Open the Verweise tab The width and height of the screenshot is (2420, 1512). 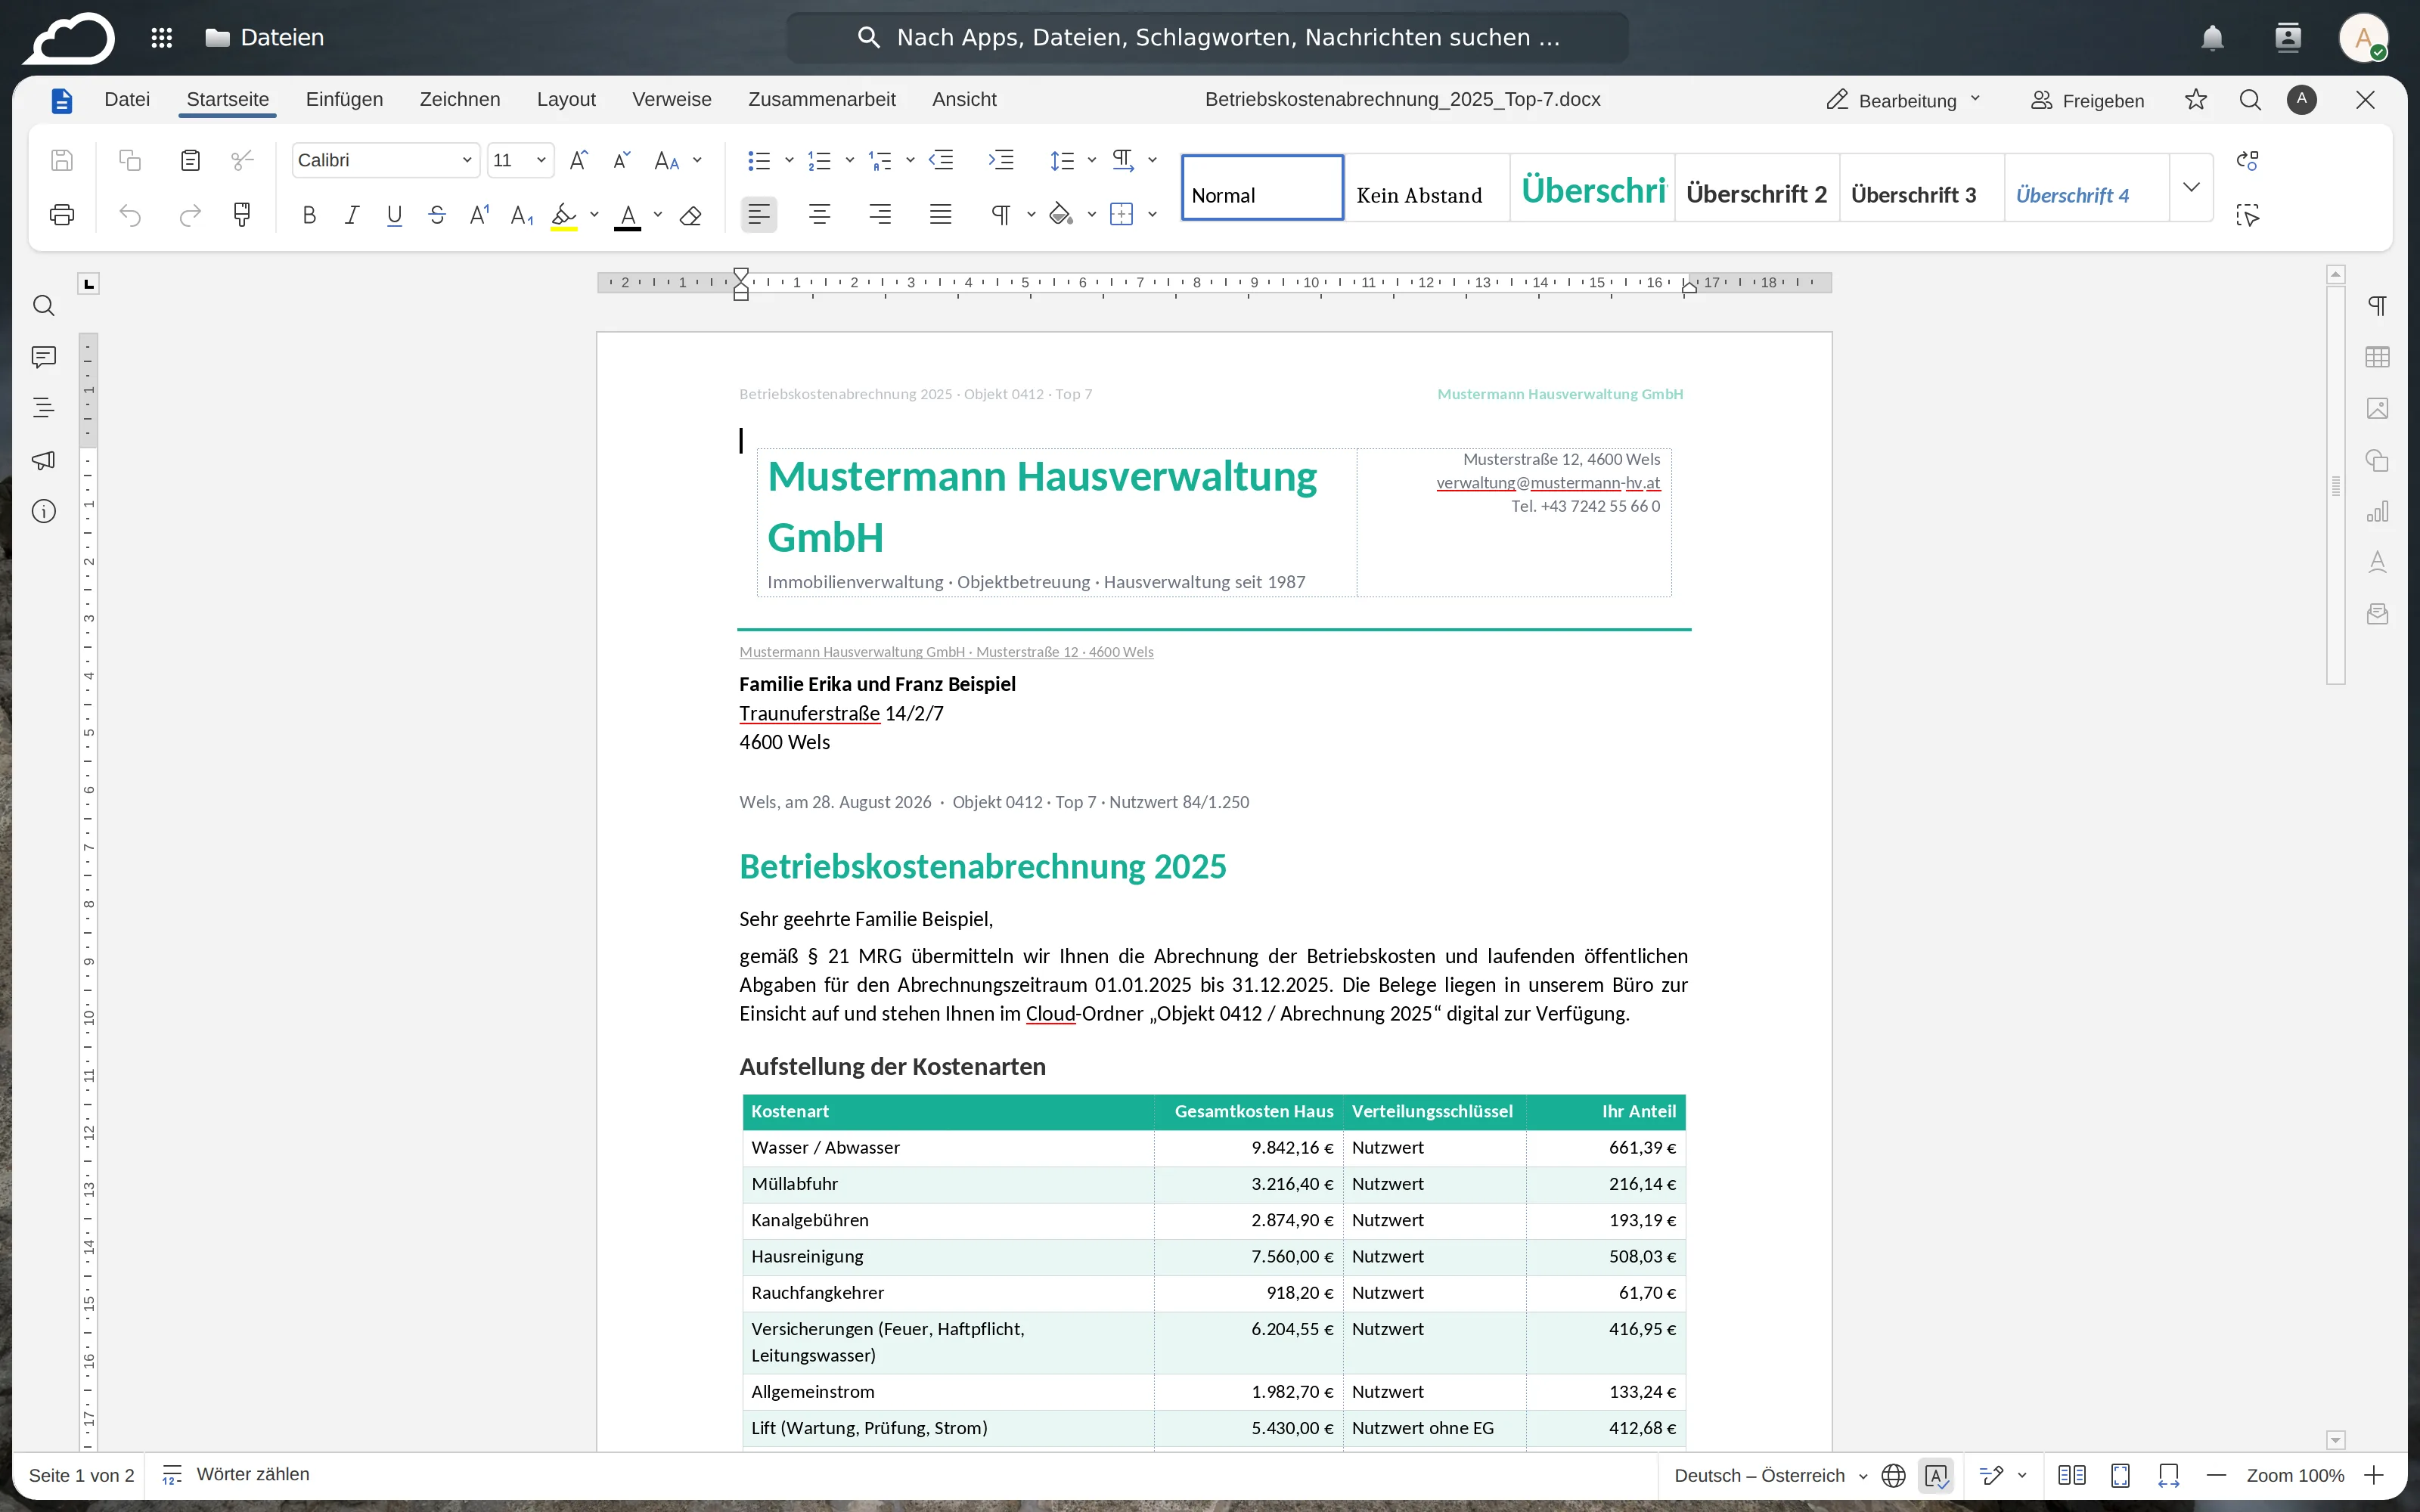[x=672, y=99]
